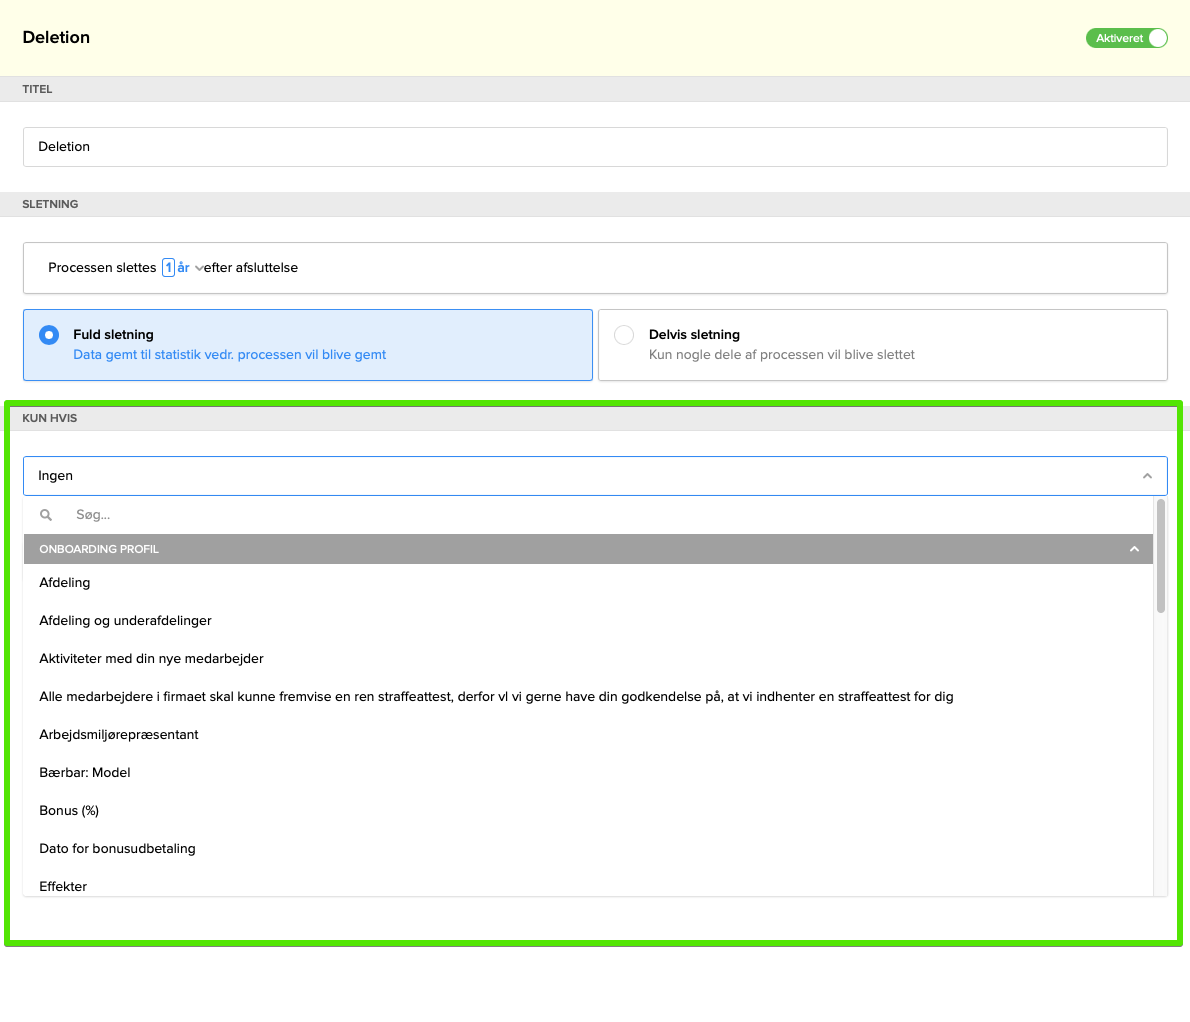Open the år time unit dropdown
Screen dimensions: 1190x1022
[x=190, y=268]
